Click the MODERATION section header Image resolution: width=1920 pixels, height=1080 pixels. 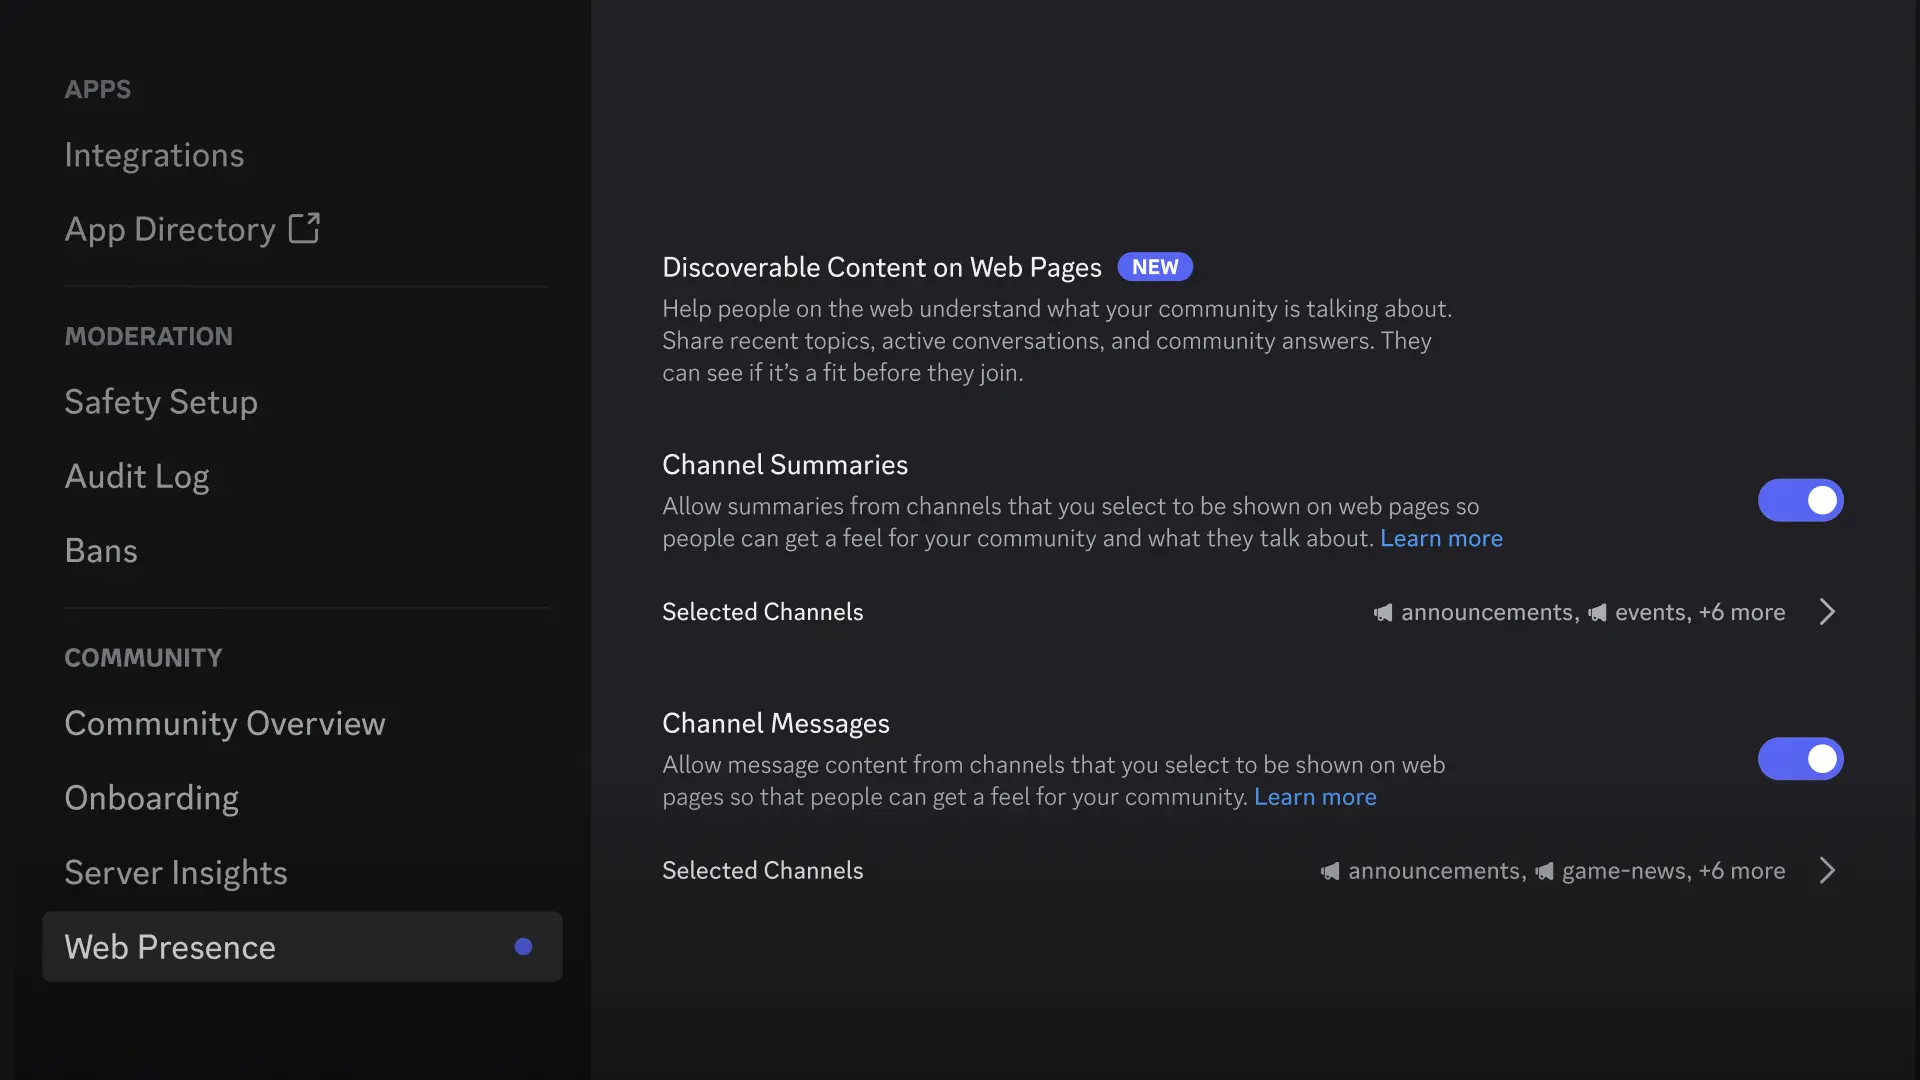[148, 336]
